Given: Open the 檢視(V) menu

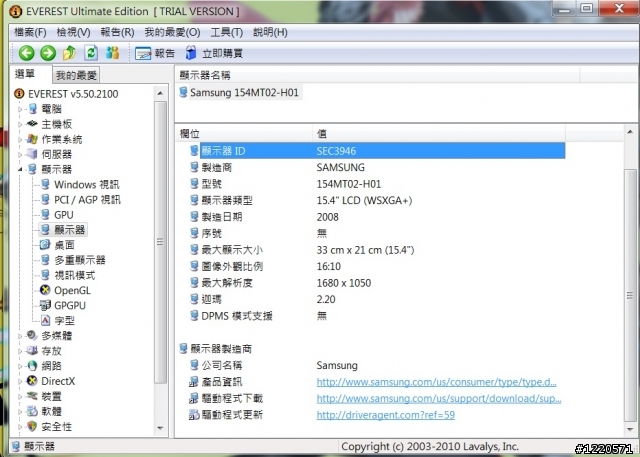Looking at the screenshot, I should [73, 32].
